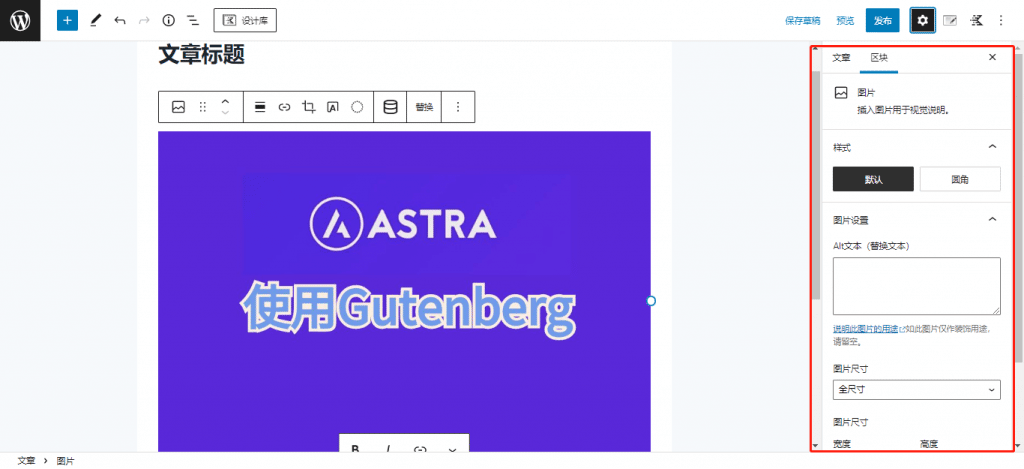Open the 设计库 design library

(245, 20)
